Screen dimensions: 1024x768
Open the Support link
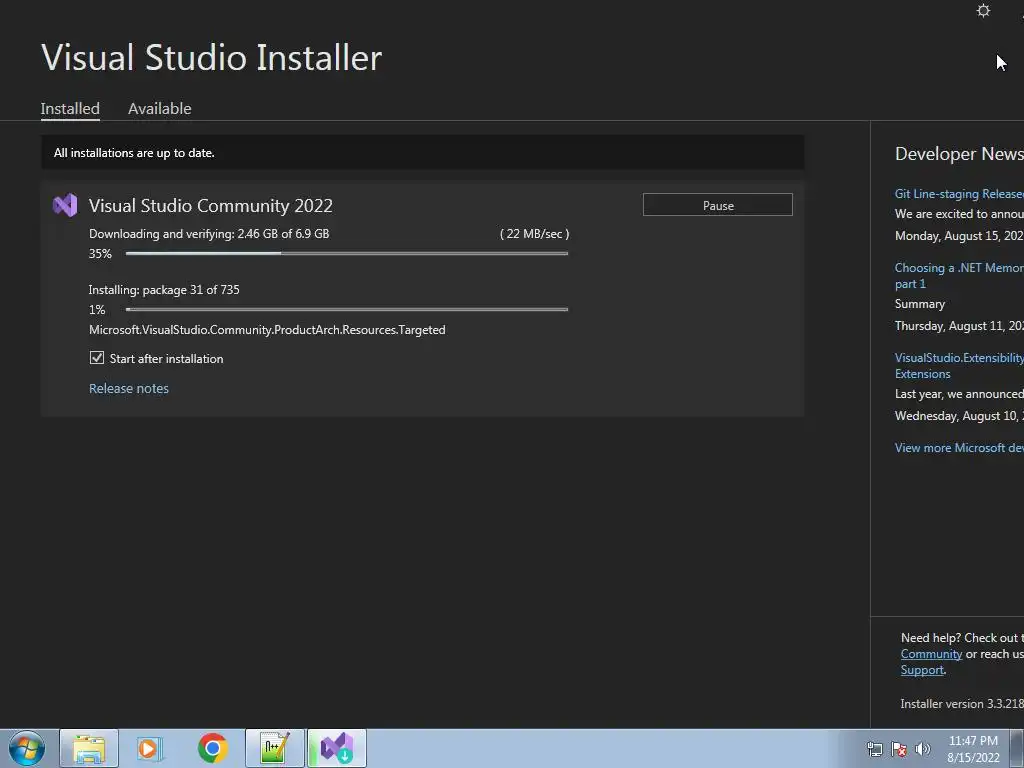(922, 670)
